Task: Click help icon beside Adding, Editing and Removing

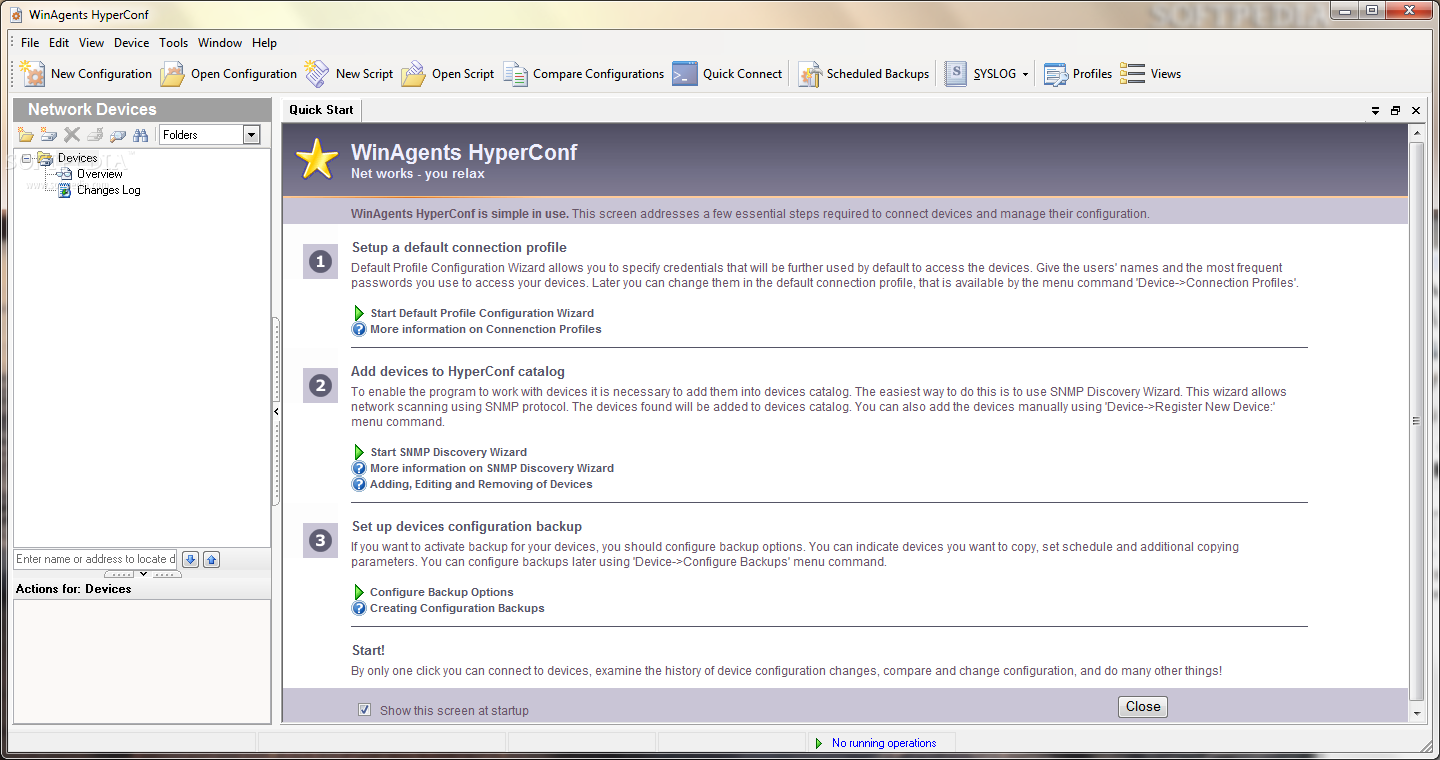Action: click(x=359, y=484)
